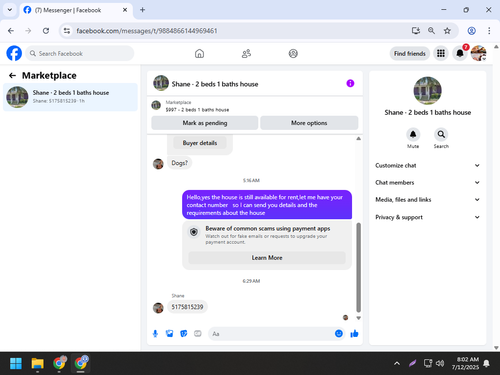
Task: Click the 'Dogs?' message bubble
Action: (179, 163)
